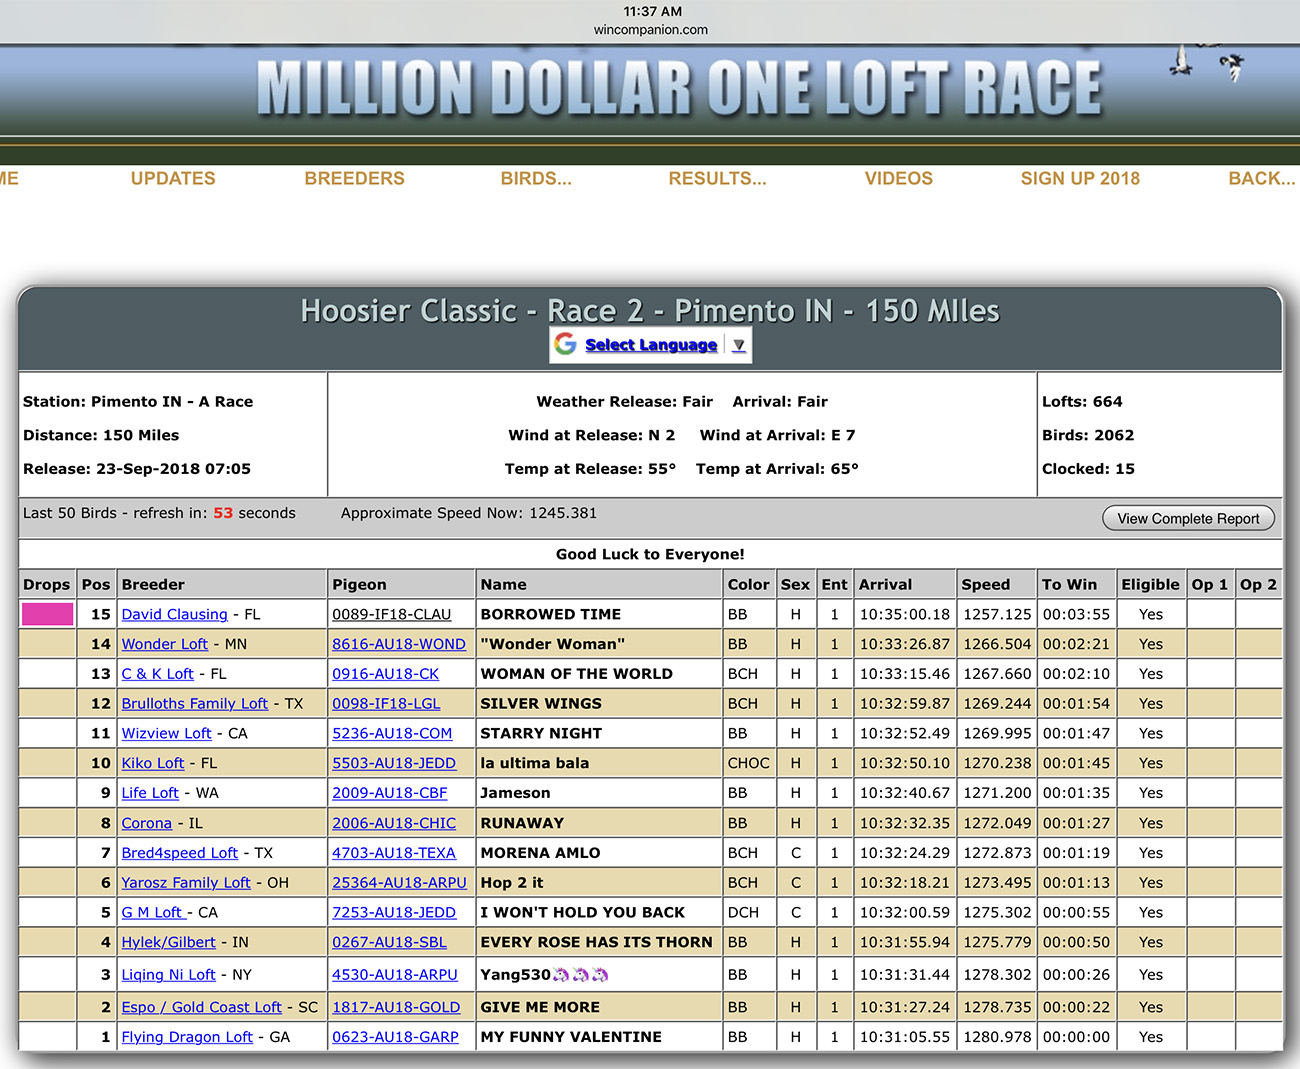1300x1069 pixels.
Task: Expand the BIRDS... navigation menu
Action: click(536, 178)
